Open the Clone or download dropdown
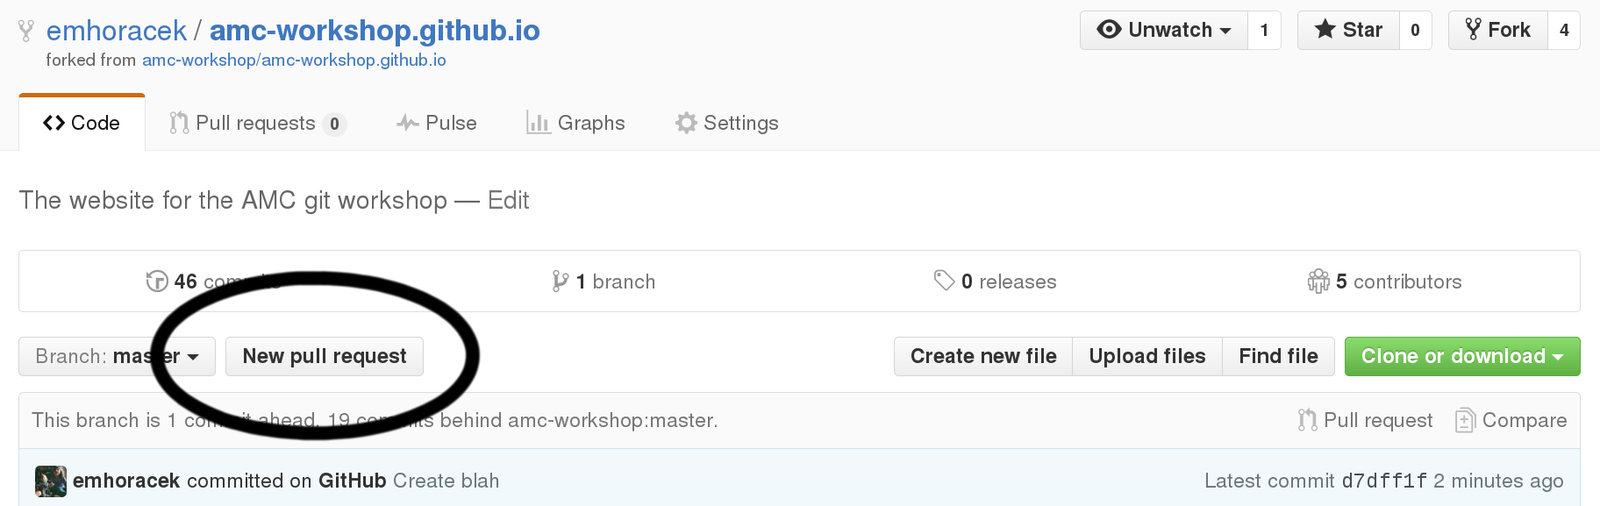The height and width of the screenshot is (506, 1600). (1462, 356)
